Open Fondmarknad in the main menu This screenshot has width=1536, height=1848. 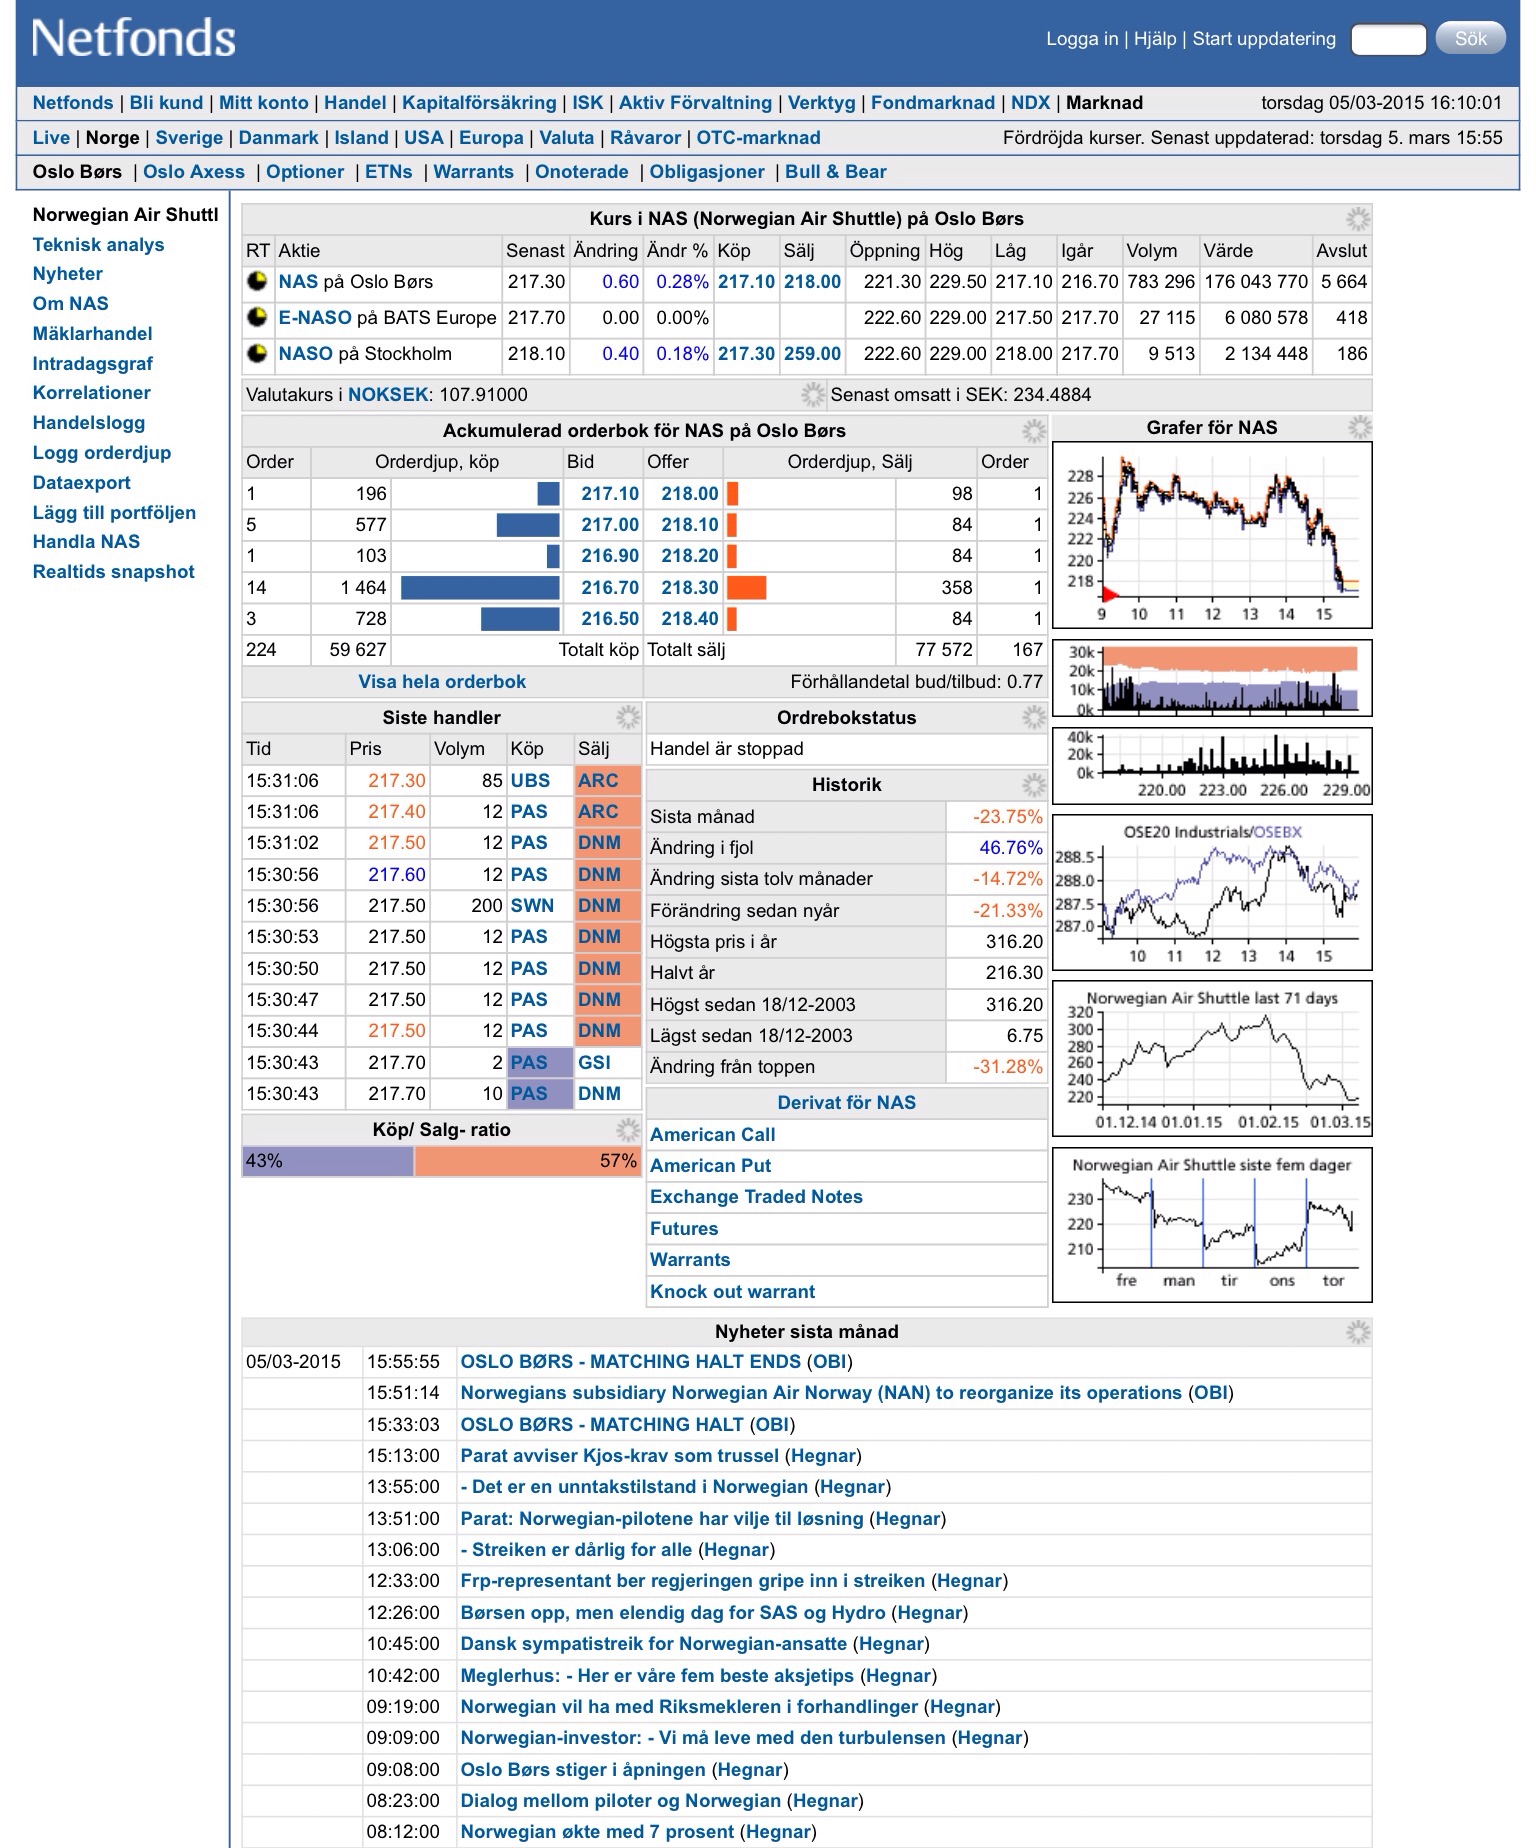tap(932, 103)
